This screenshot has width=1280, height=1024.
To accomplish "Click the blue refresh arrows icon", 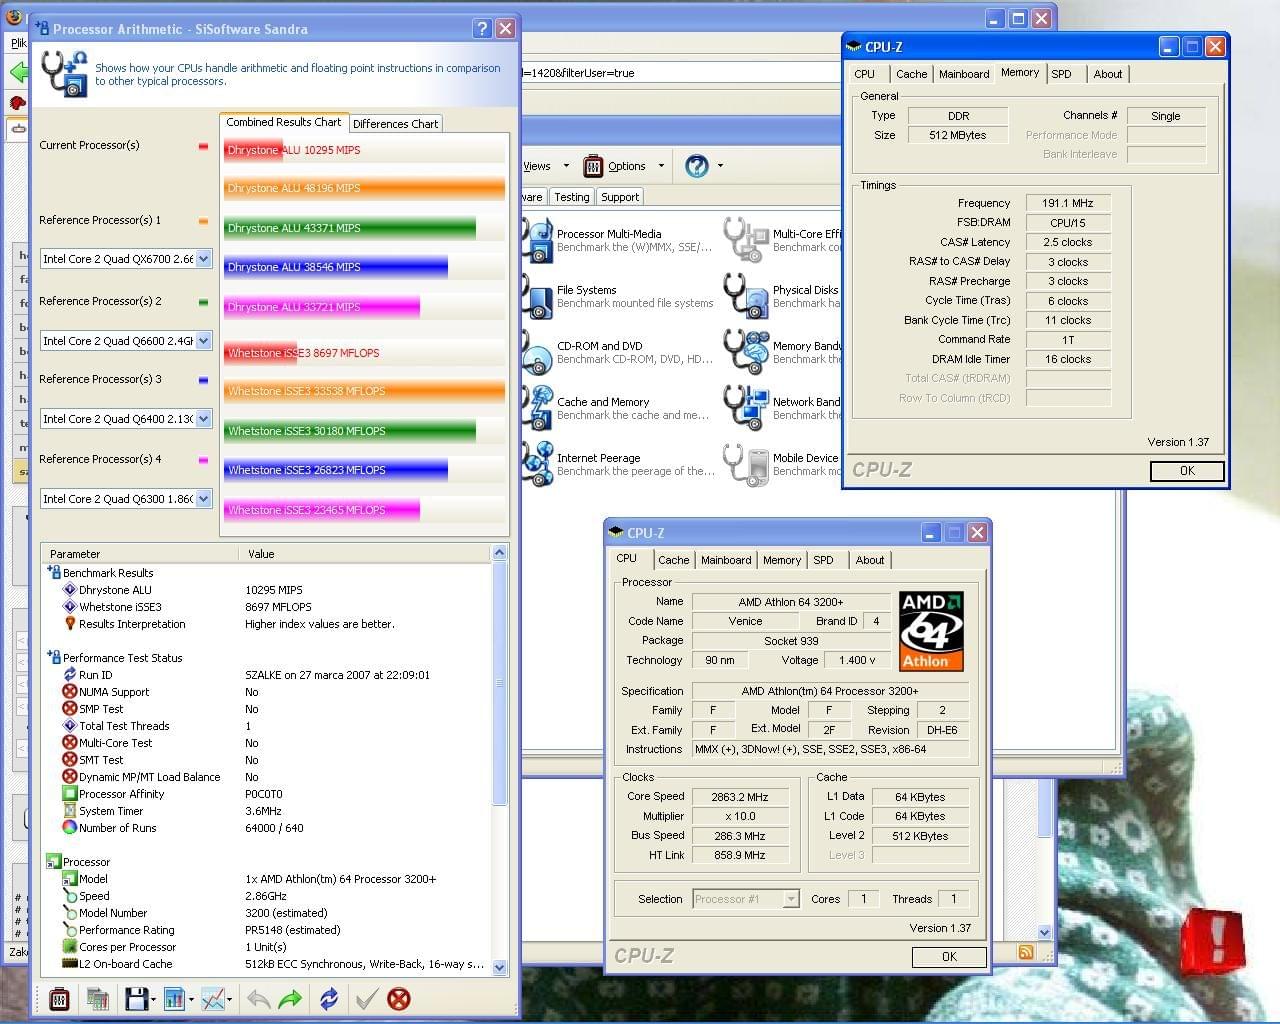I will 329,998.
